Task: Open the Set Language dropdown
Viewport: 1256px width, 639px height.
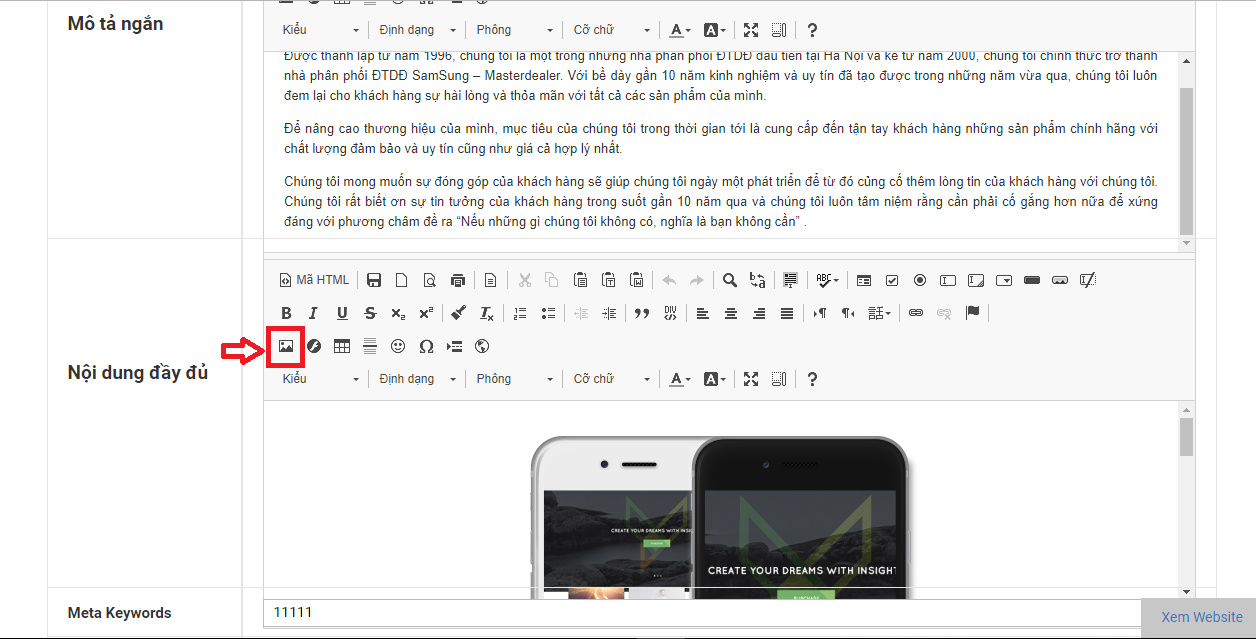Action: point(879,313)
